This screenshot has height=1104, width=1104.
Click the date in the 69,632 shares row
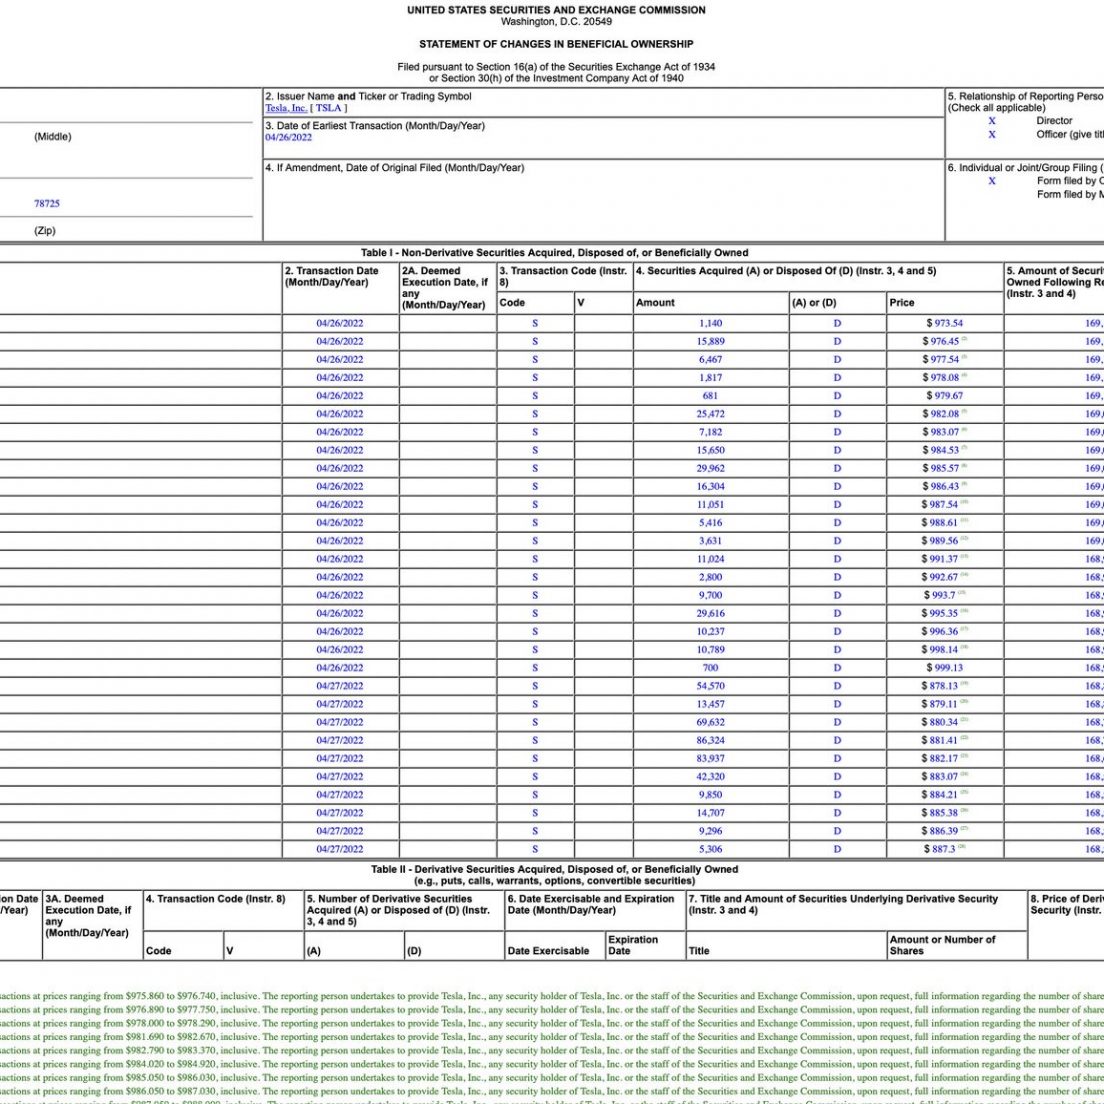click(x=340, y=722)
